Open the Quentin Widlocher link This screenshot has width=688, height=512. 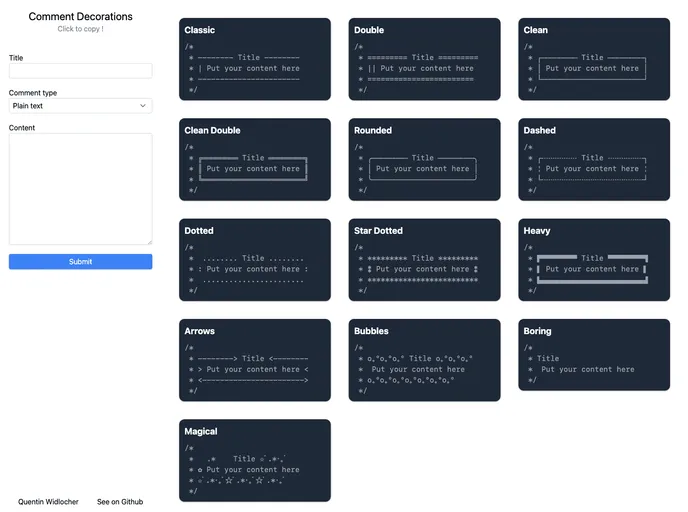coord(47,501)
